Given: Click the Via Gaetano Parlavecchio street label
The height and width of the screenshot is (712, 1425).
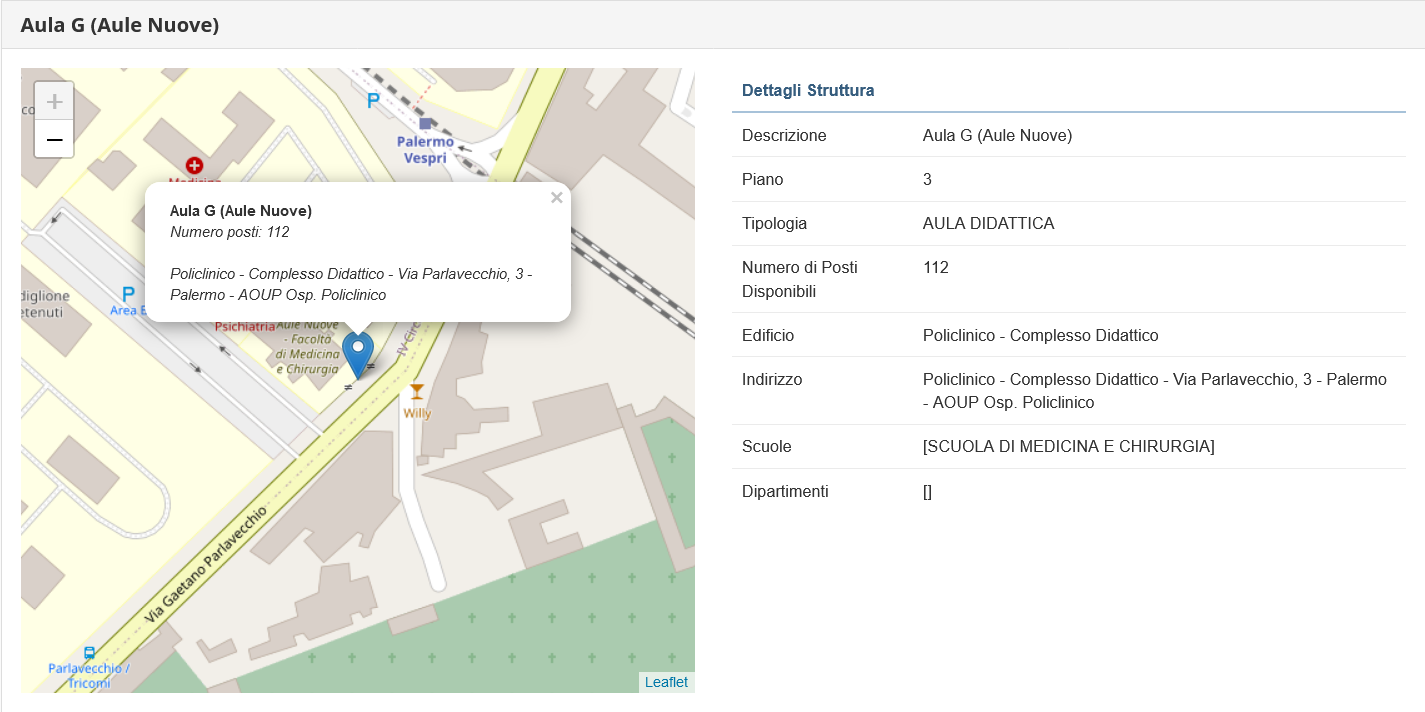Looking at the screenshot, I should click(x=205, y=566).
